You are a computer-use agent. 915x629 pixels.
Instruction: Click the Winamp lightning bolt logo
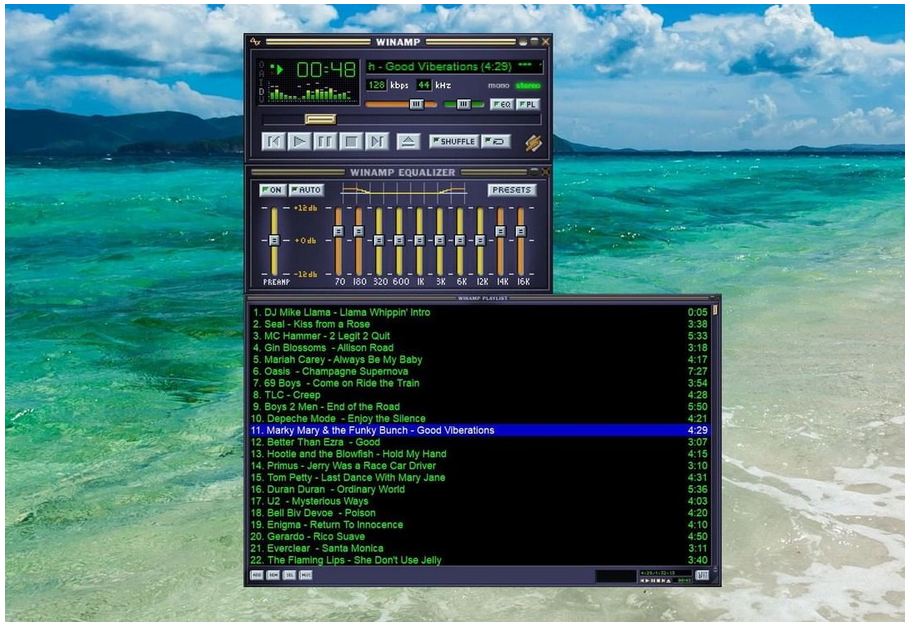point(533,142)
